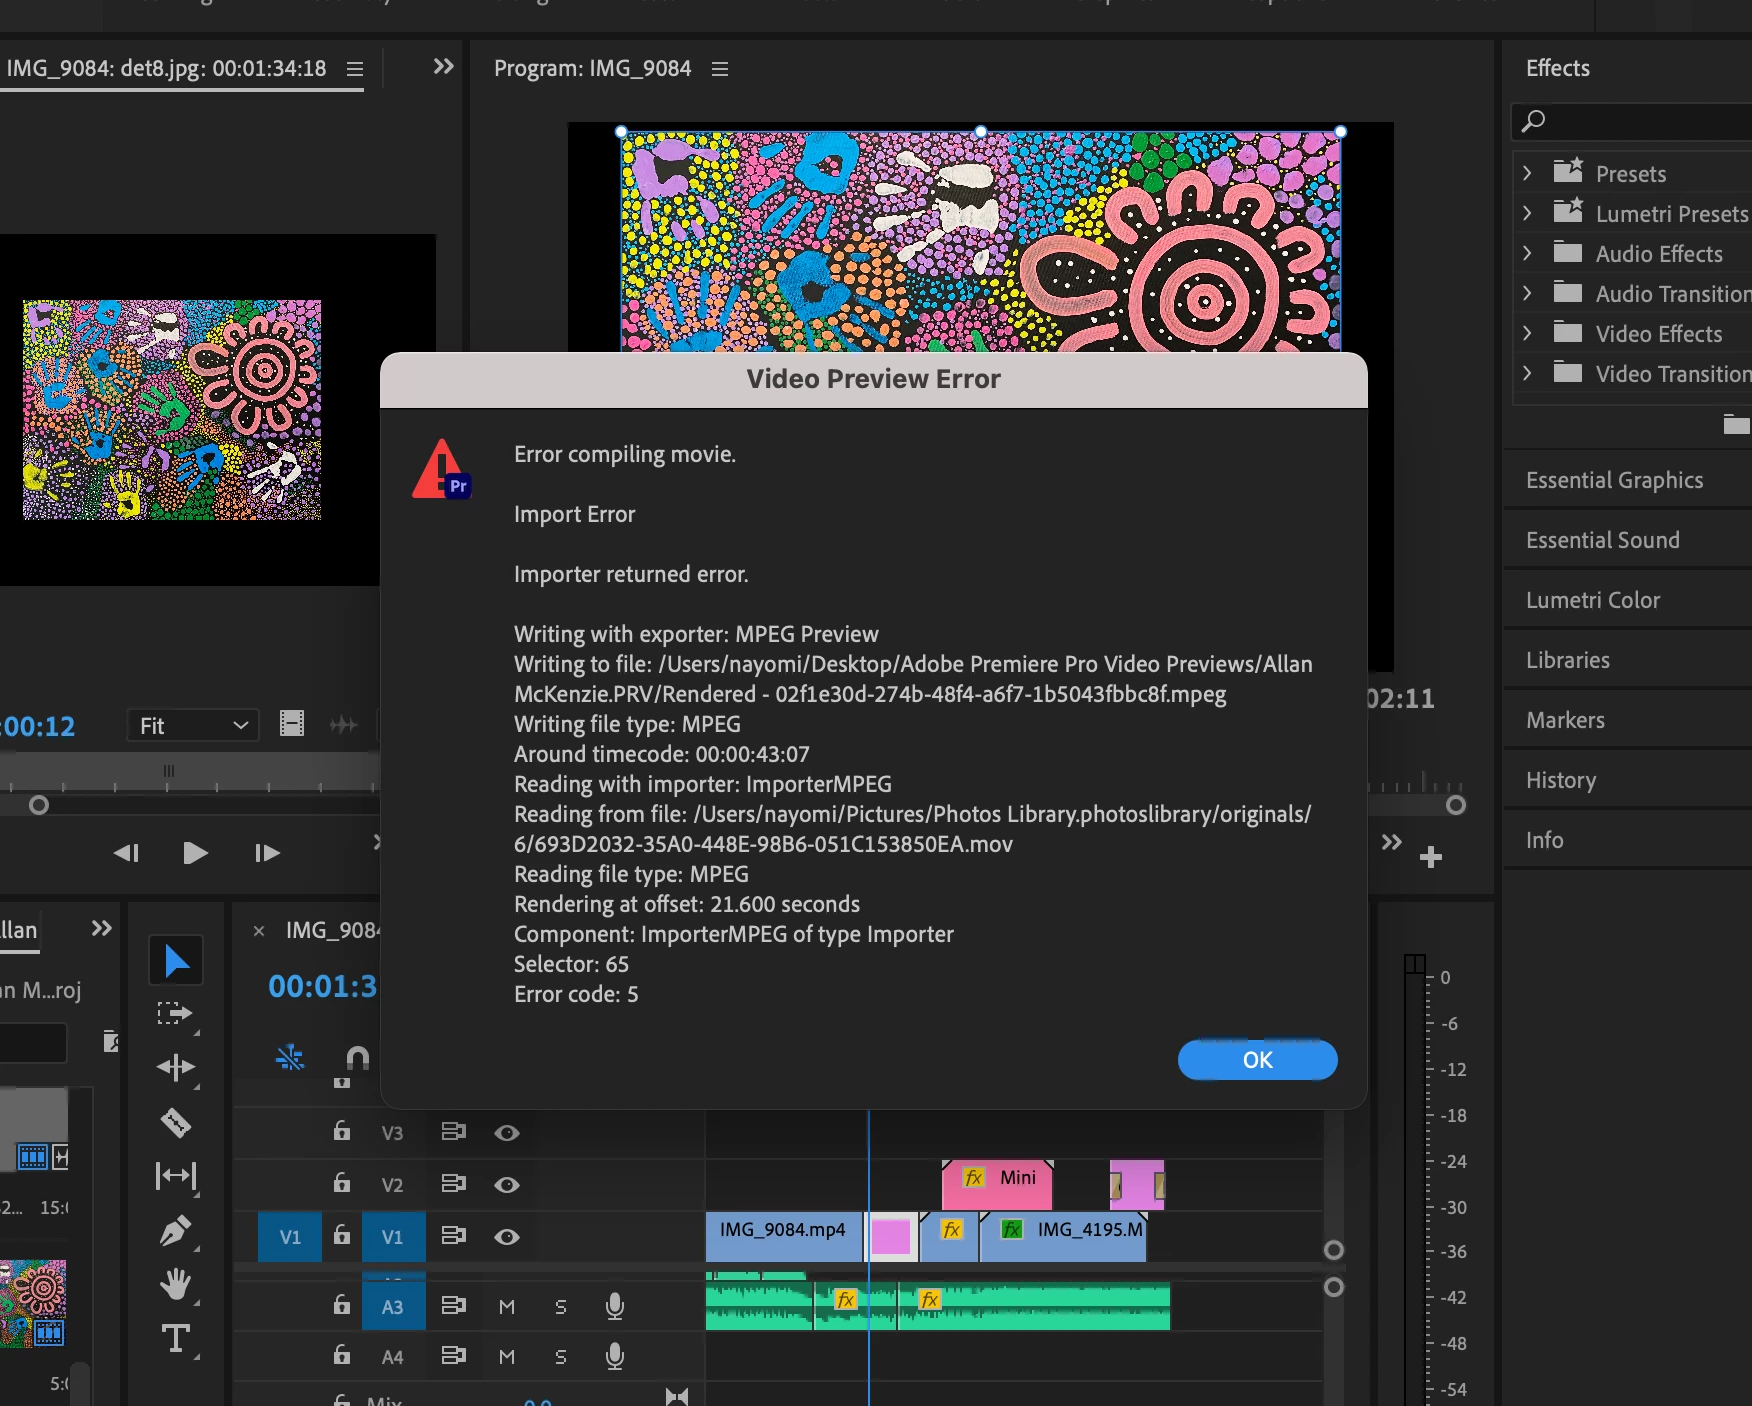This screenshot has height=1406, width=1752.
Task: Open the Program monitor button editor plus
Action: coord(1431,857)
